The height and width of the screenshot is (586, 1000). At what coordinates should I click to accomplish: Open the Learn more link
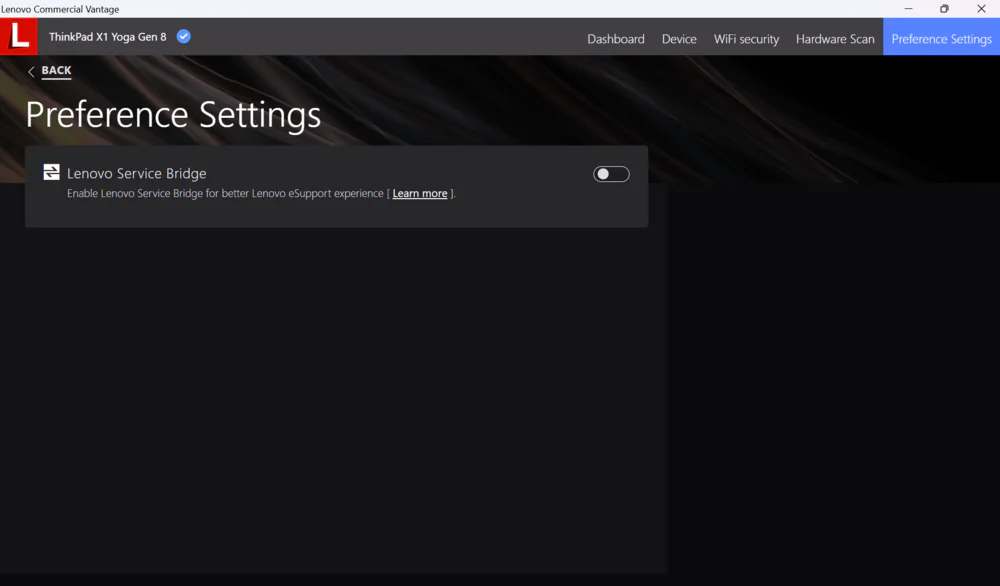click(420, 193)
